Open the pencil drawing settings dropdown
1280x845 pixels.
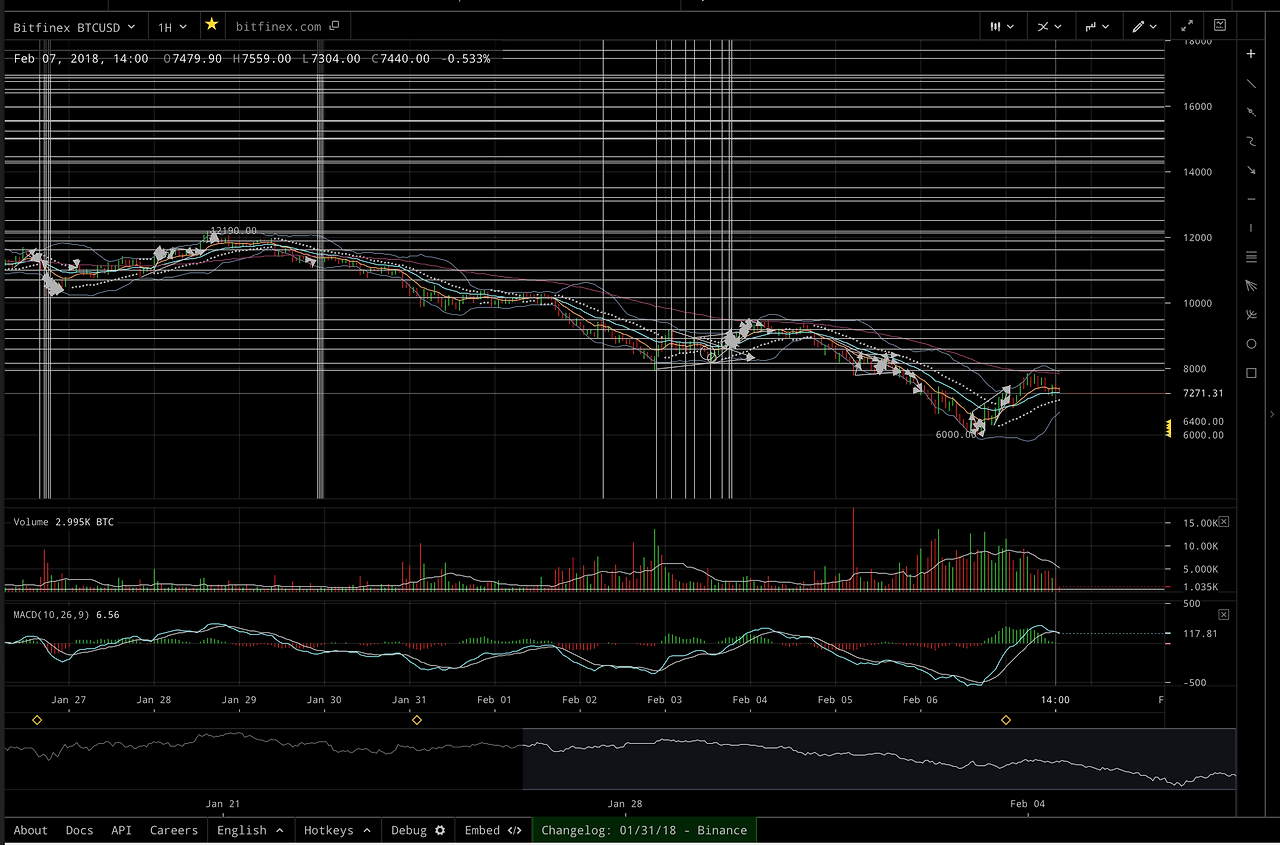pos(1144,27)
